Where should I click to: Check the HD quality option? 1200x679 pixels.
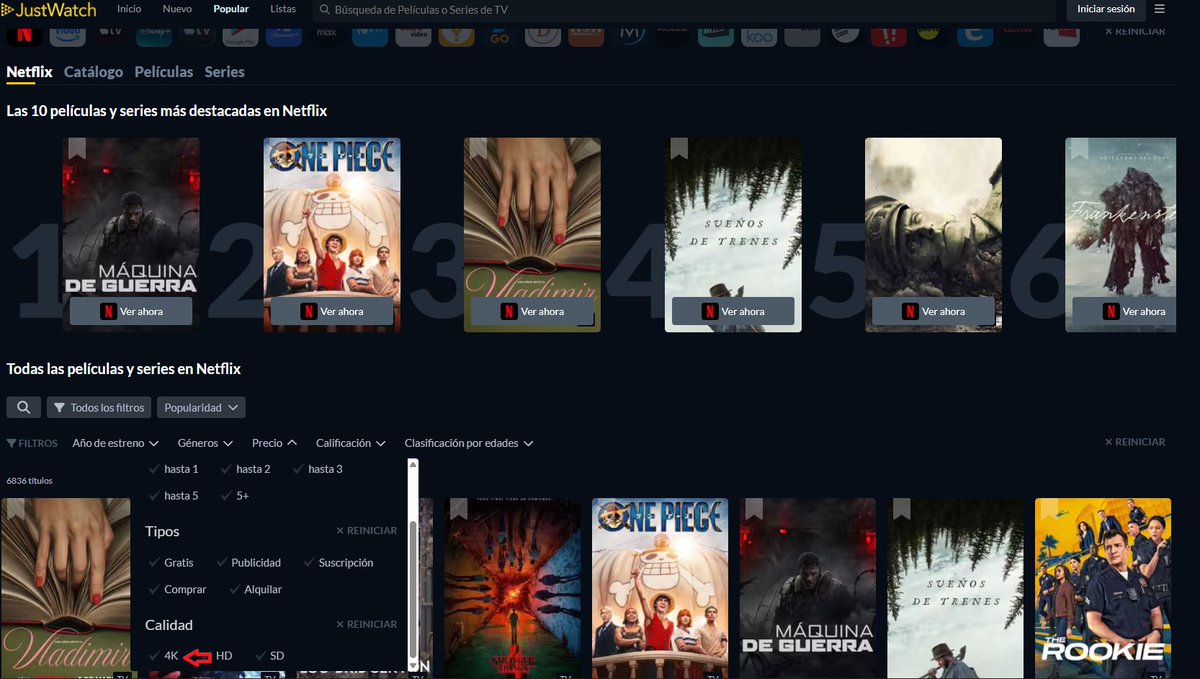tap(224, 656)
